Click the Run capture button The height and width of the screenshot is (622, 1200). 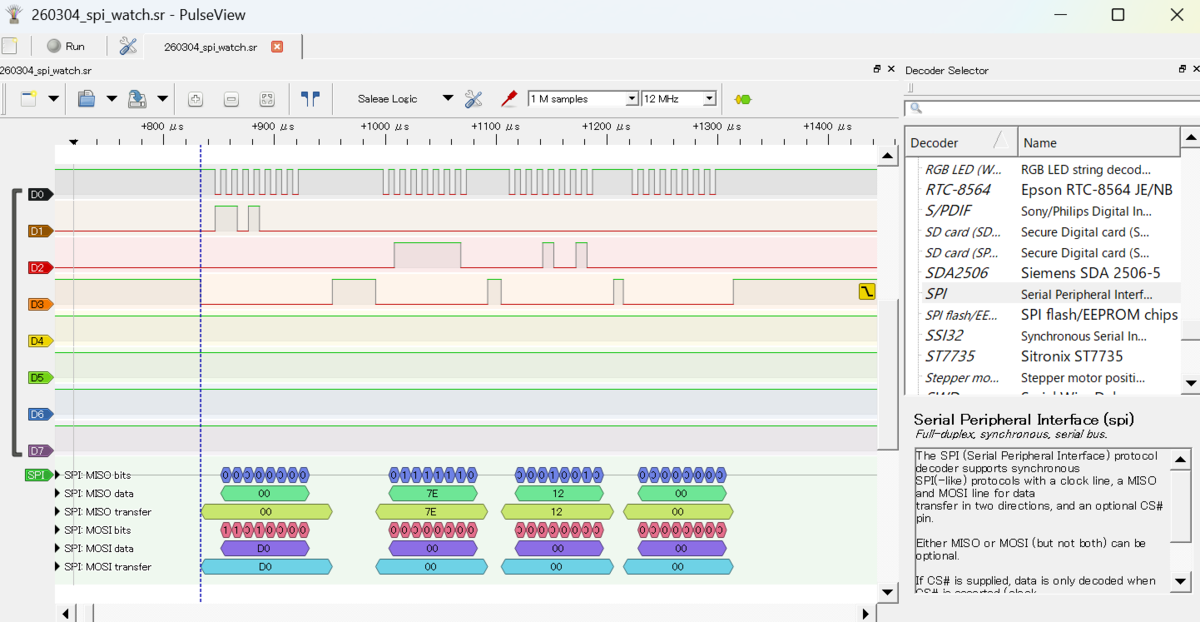[x=66, y=46]
